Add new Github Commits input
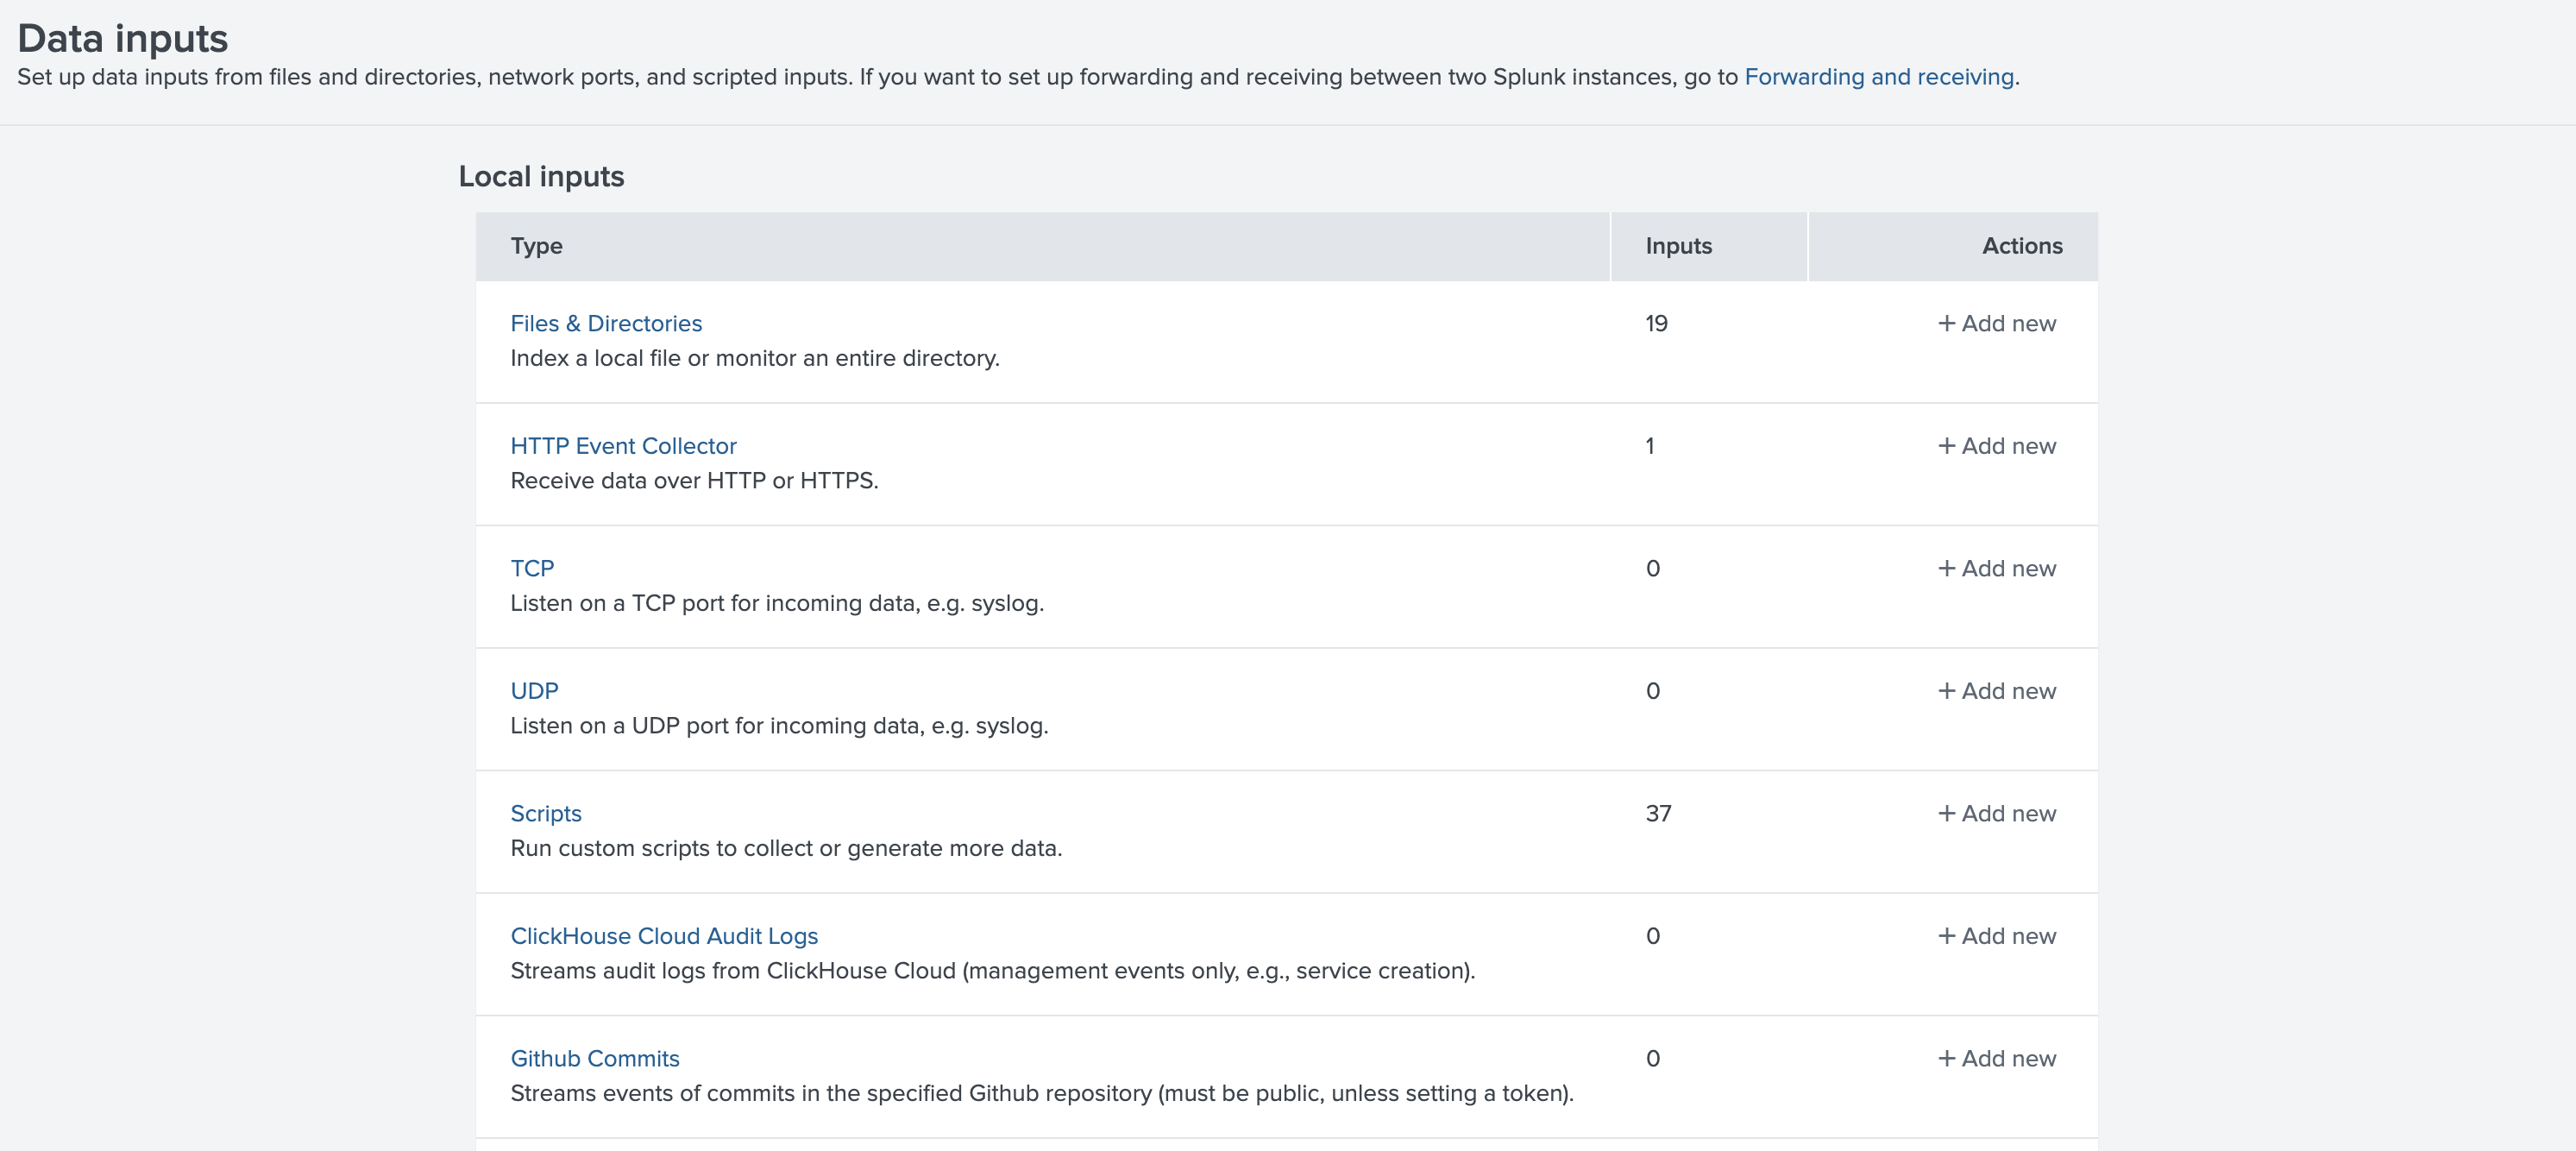This screenshot has height=1151, width=2576. point(1995,1058)
